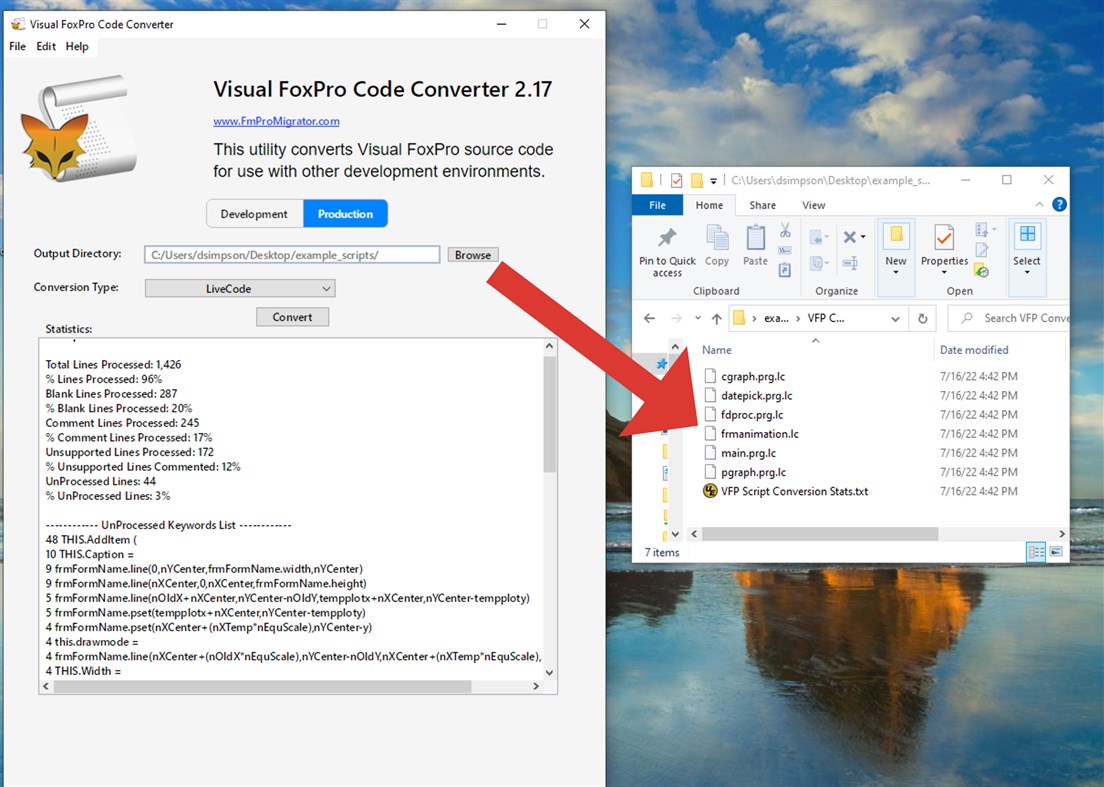Switch to Large icons view in Explorer status bar
Screen dimensions: 1104x787
[x=1055, y=552]
